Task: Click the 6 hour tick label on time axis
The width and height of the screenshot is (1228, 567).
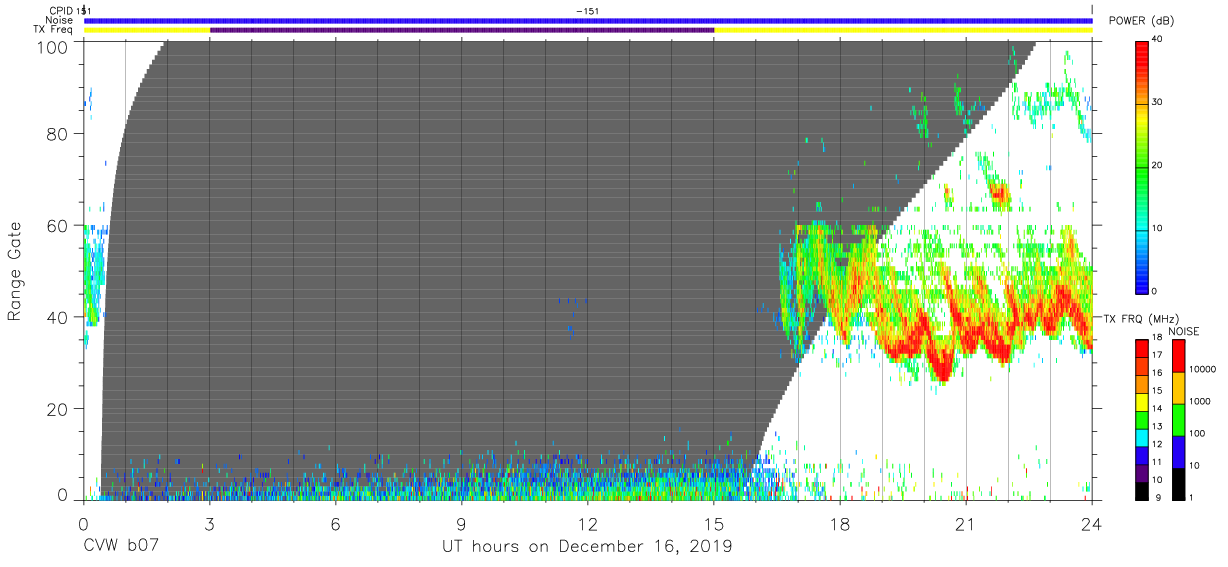Action: pos(335,523)
